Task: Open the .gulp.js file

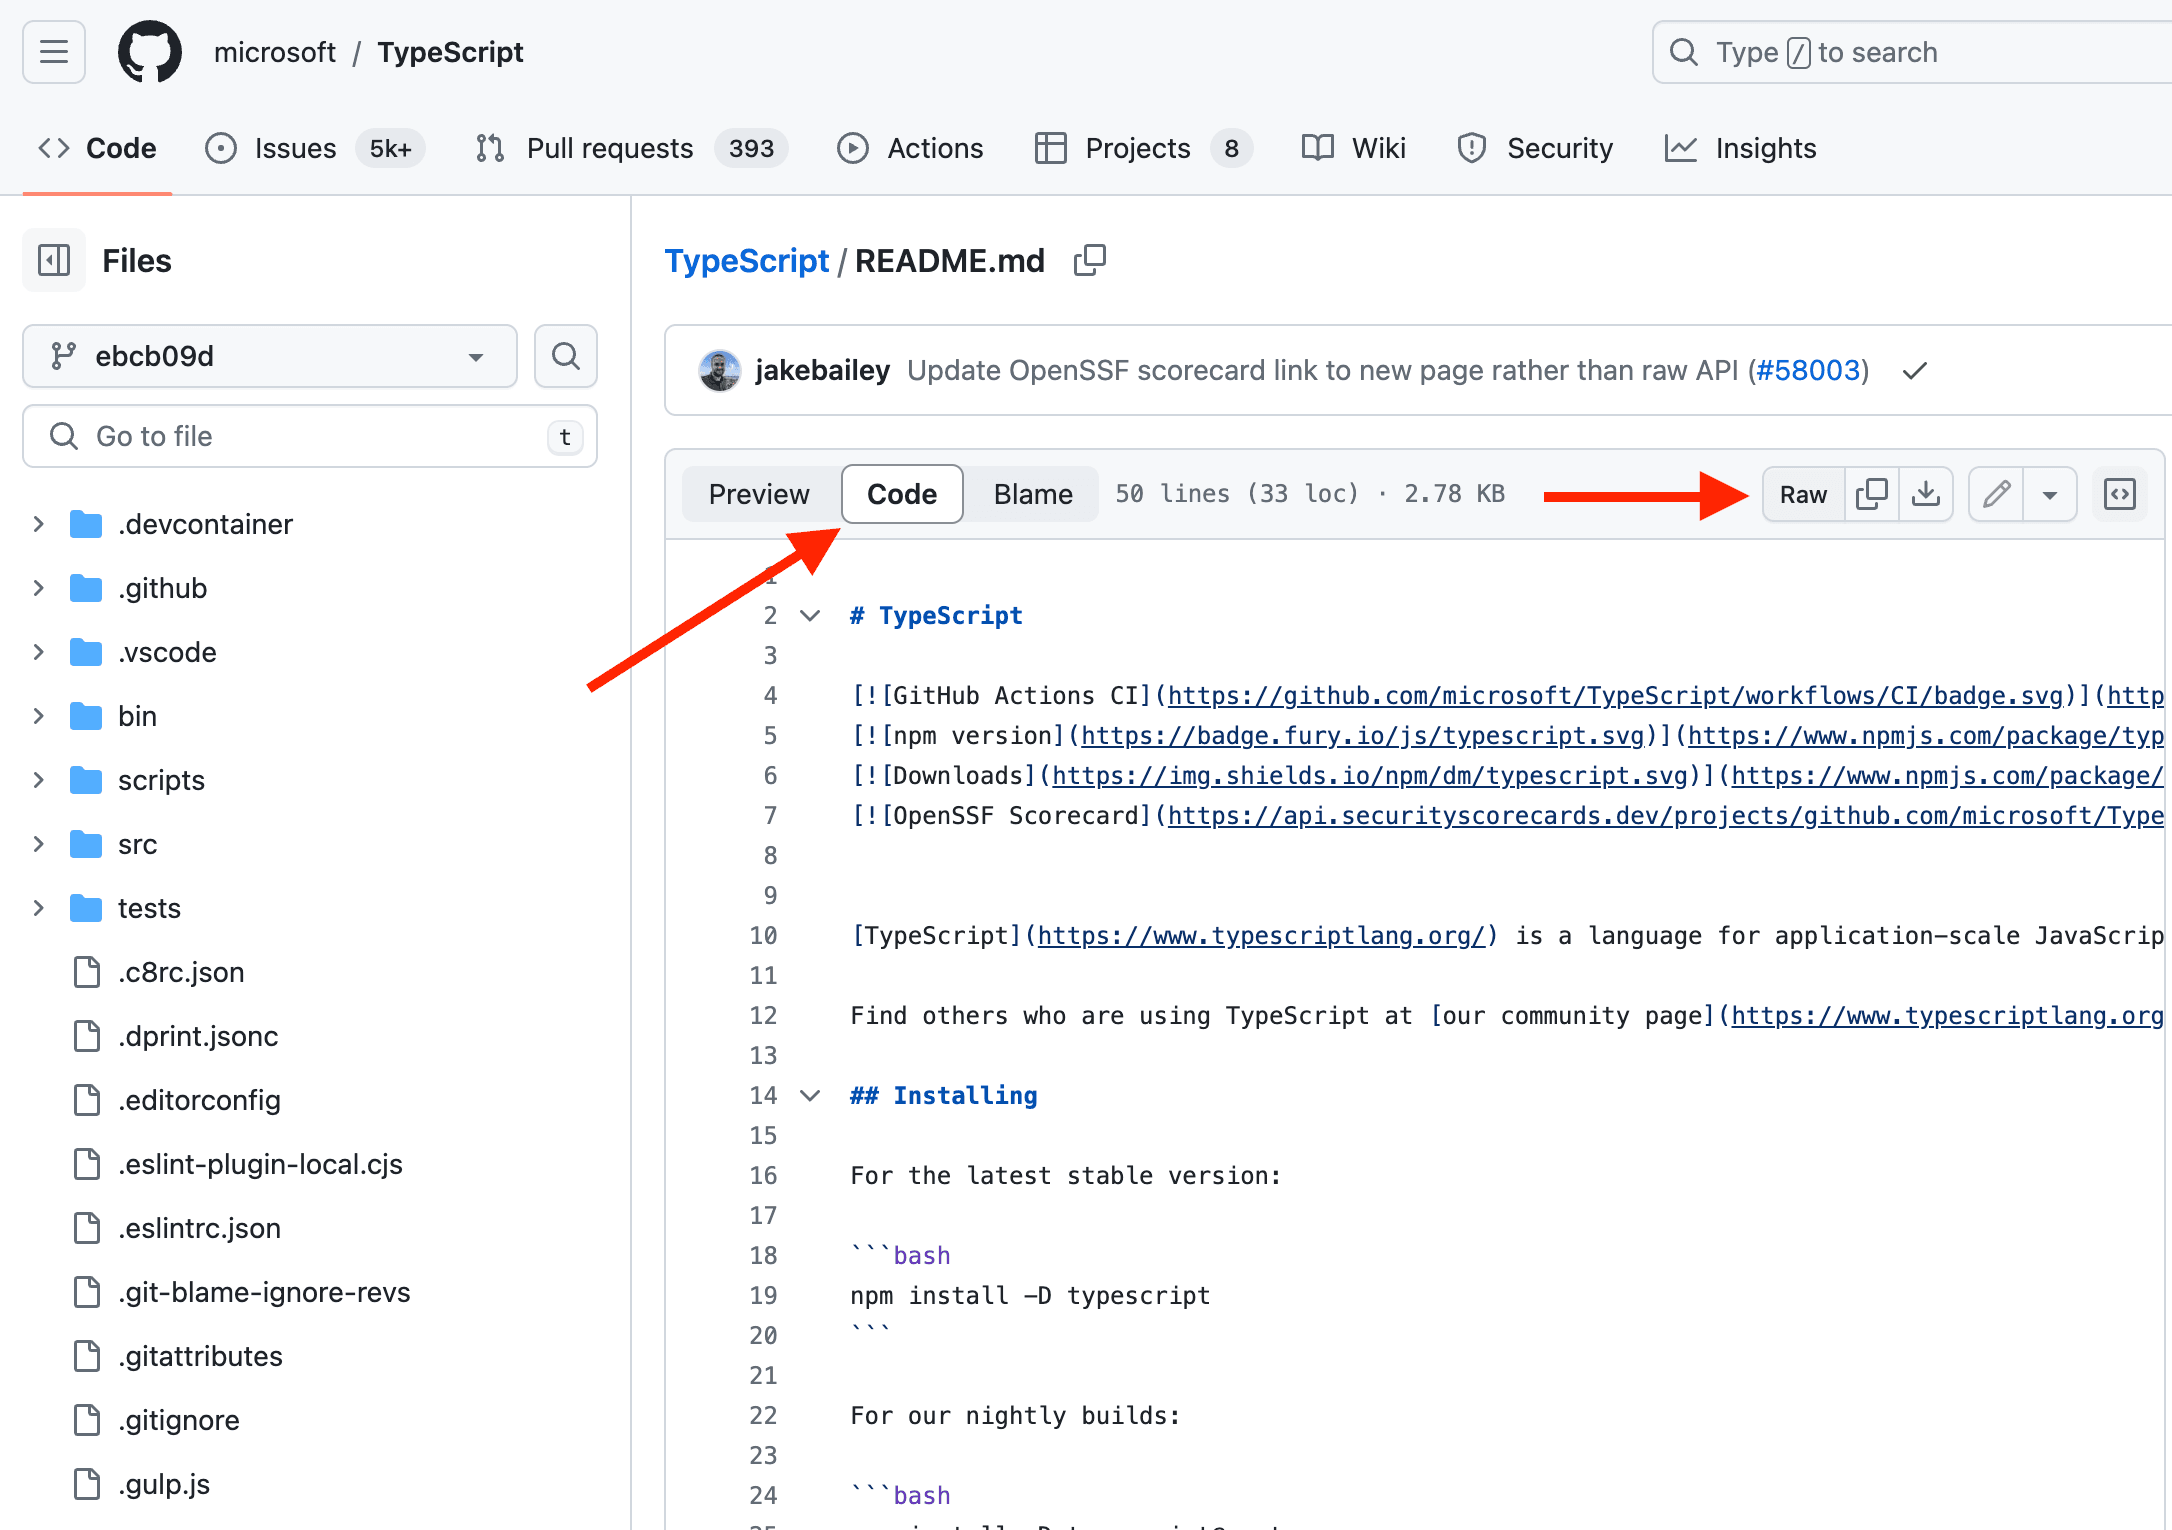Action: tap(163, 1484)
